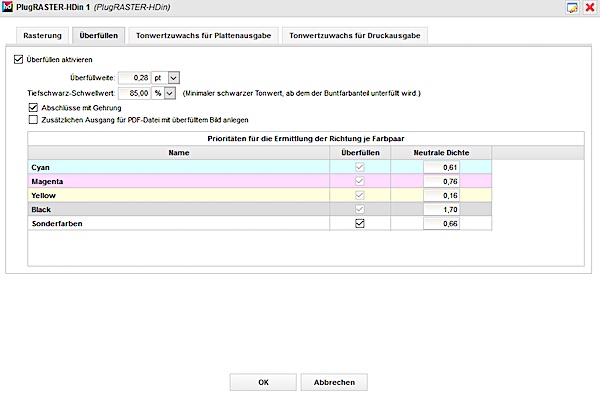Edit Magenta neutral density value 0,76
The height and width of the screenshot is (395, 600).
(441, 181)
